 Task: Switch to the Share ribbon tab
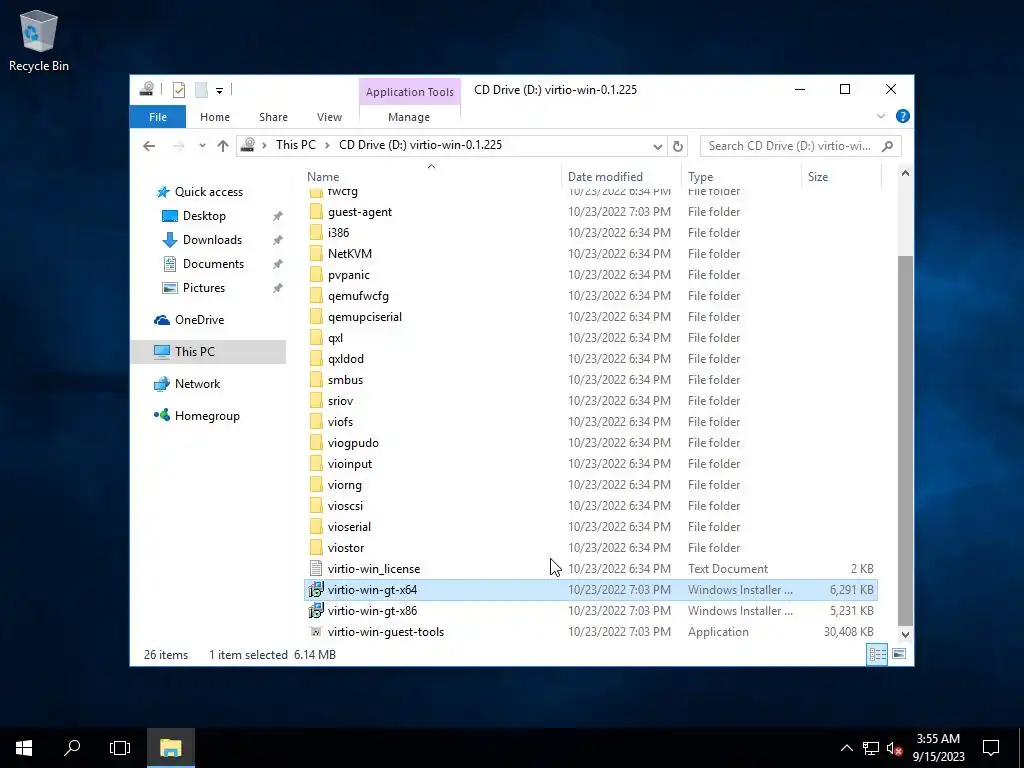[x=273, y=117]
